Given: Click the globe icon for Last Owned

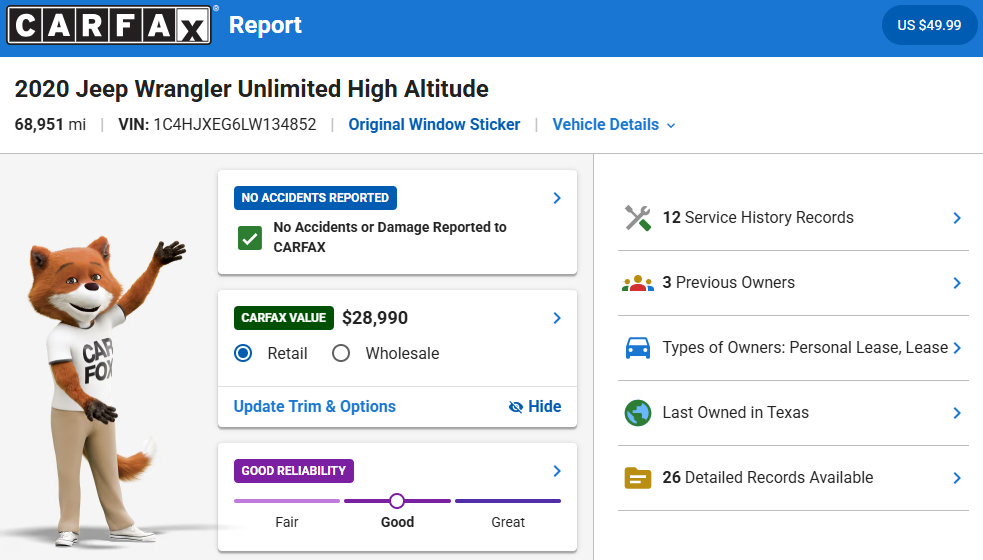Looking at the screenshot, I should 638,413.
